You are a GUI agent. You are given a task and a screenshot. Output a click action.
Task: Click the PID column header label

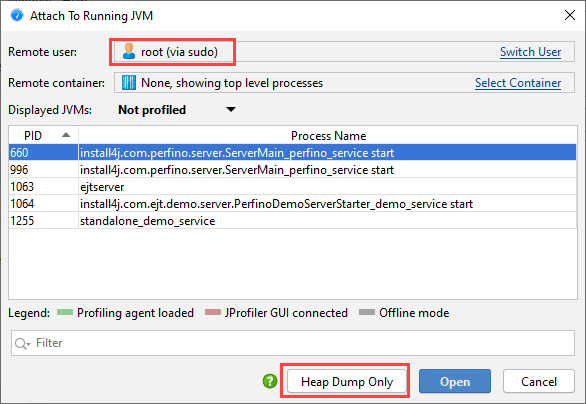33,135
